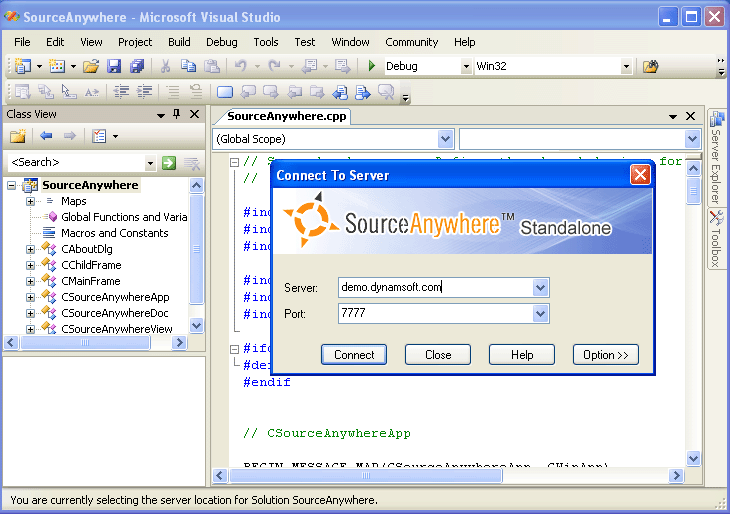Select CSourceAnywhereApp class item

click(x=115, y=297)
